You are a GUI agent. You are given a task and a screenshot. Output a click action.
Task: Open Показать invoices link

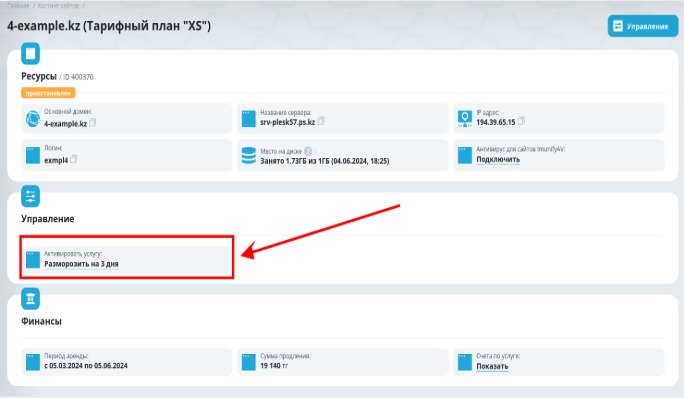[492, 366]
